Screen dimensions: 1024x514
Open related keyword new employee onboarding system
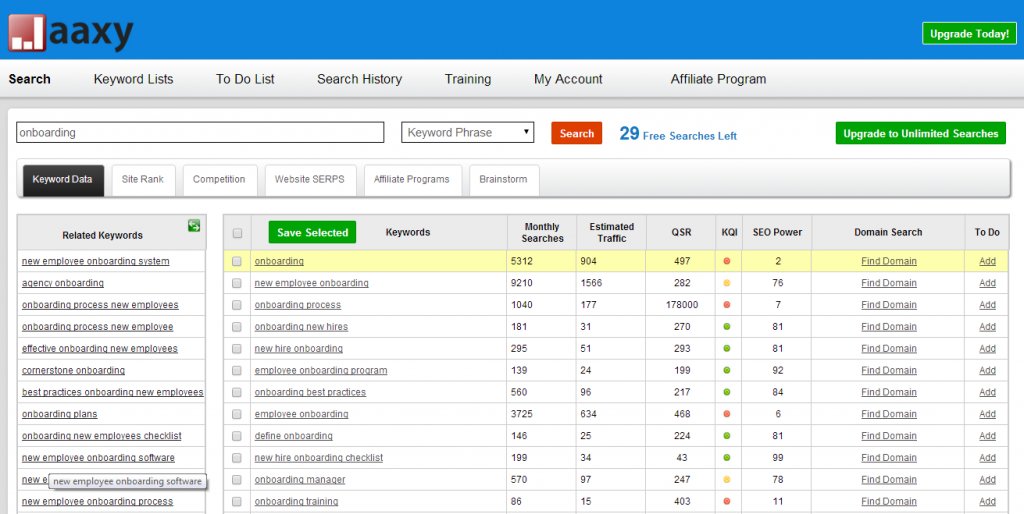point(95,261)
